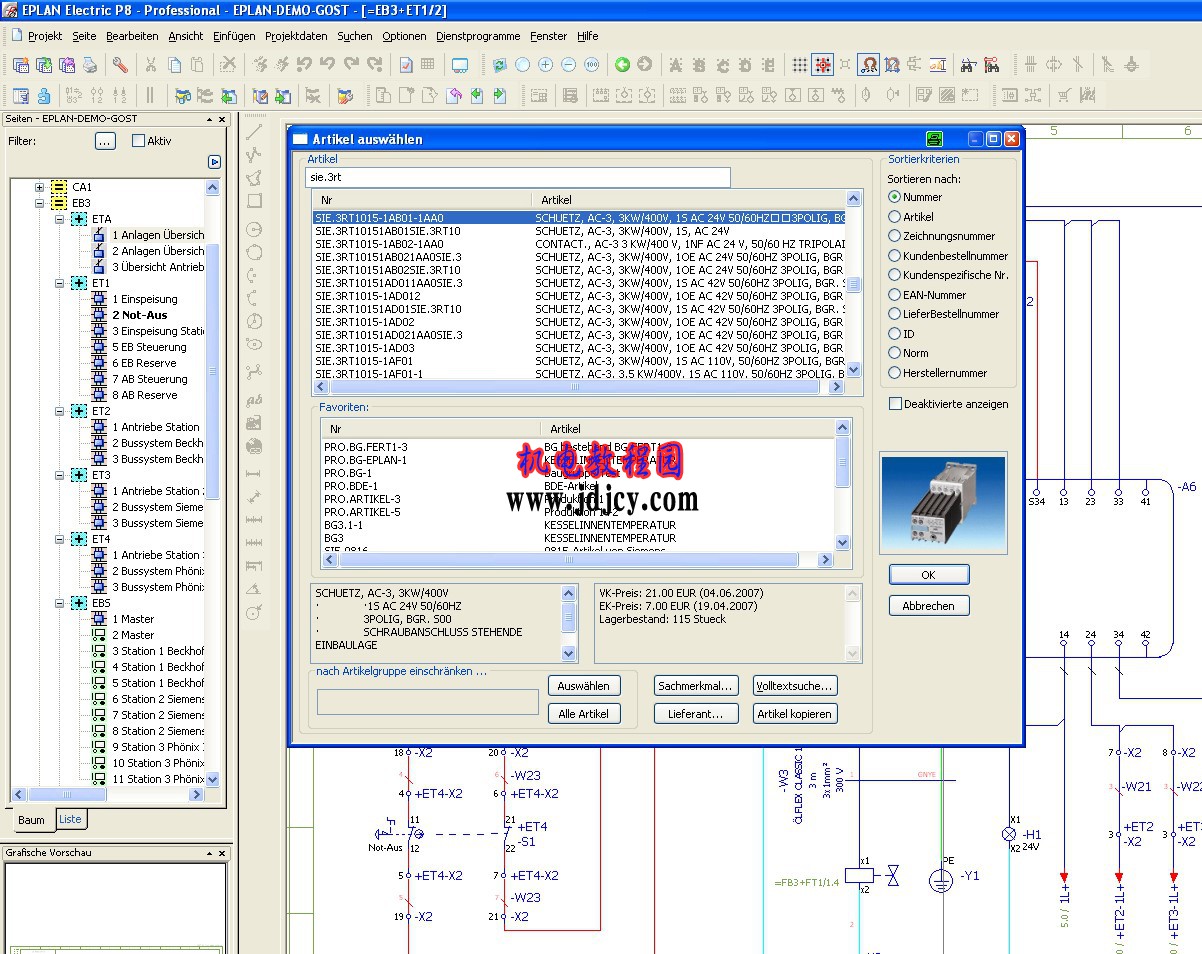Click the table grid toolbar icon

pyautogui.click(x=428, y=65)
